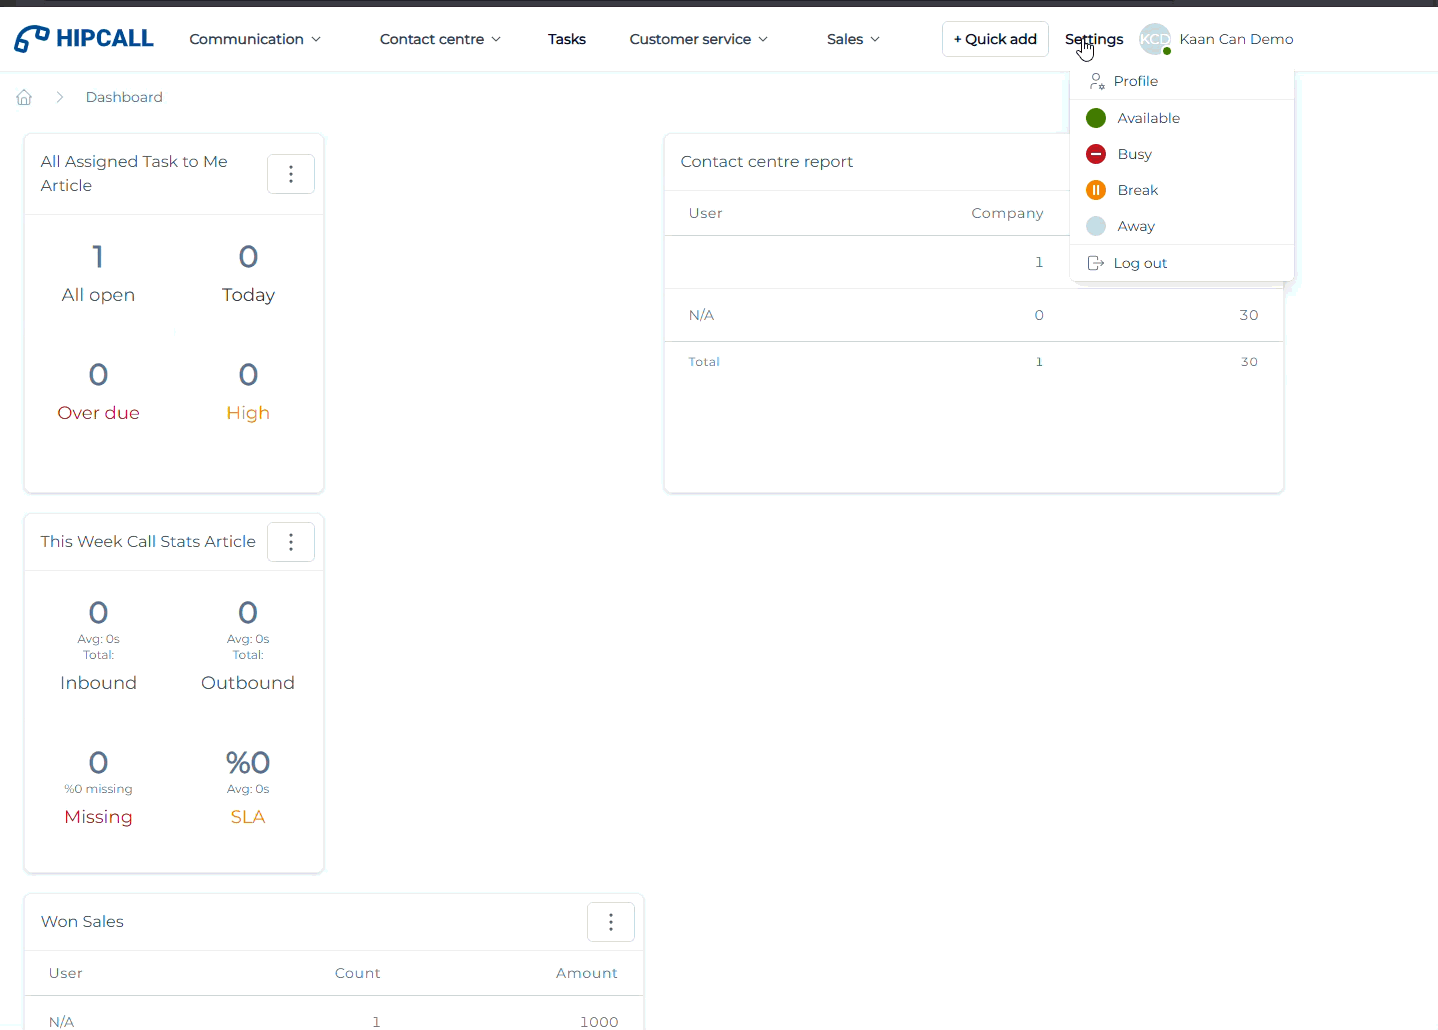Expand the Contact centre dropdown menu

click(x=440, y=39)
